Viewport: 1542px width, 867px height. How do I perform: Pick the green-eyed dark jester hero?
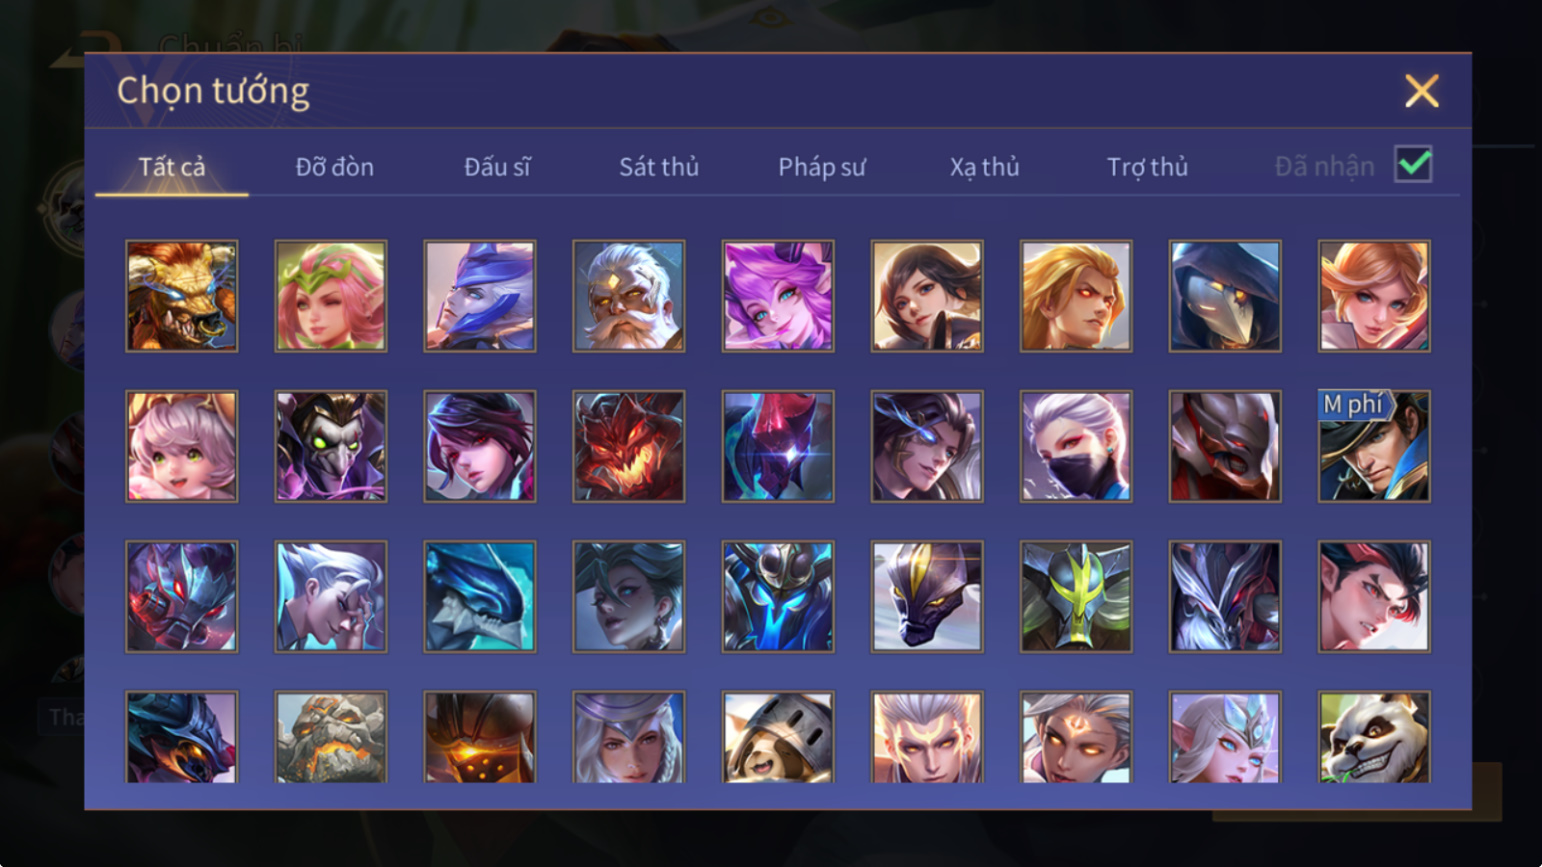331,446
